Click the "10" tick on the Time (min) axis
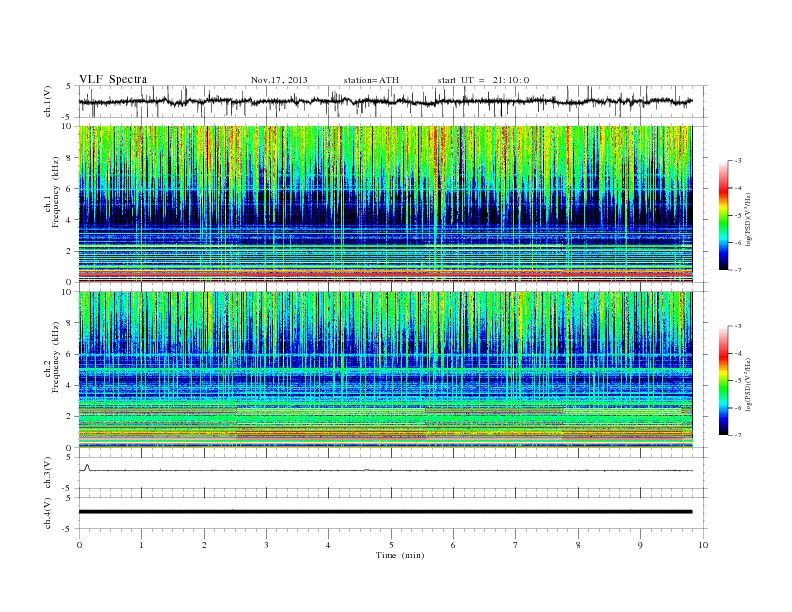 coord(703,545)
